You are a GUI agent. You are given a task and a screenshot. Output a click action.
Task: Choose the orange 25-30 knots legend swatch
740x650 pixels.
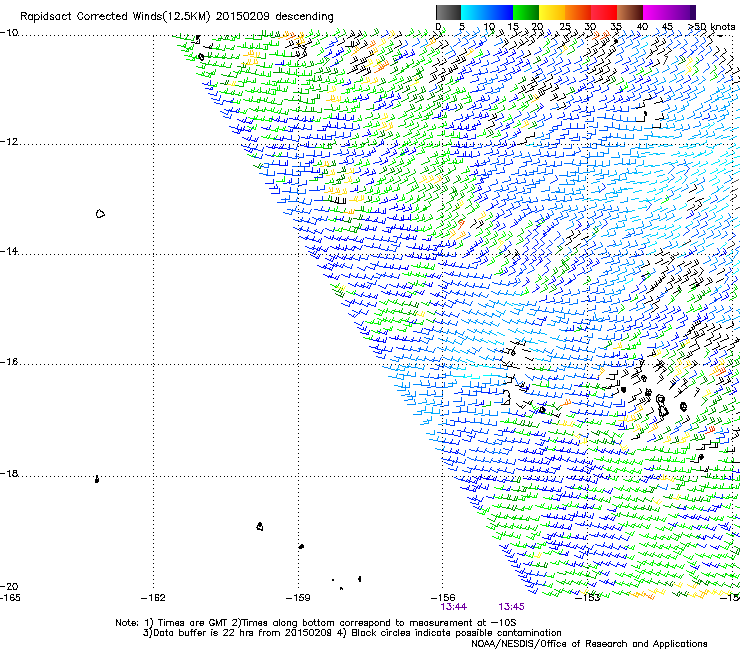tap(578, 12)
